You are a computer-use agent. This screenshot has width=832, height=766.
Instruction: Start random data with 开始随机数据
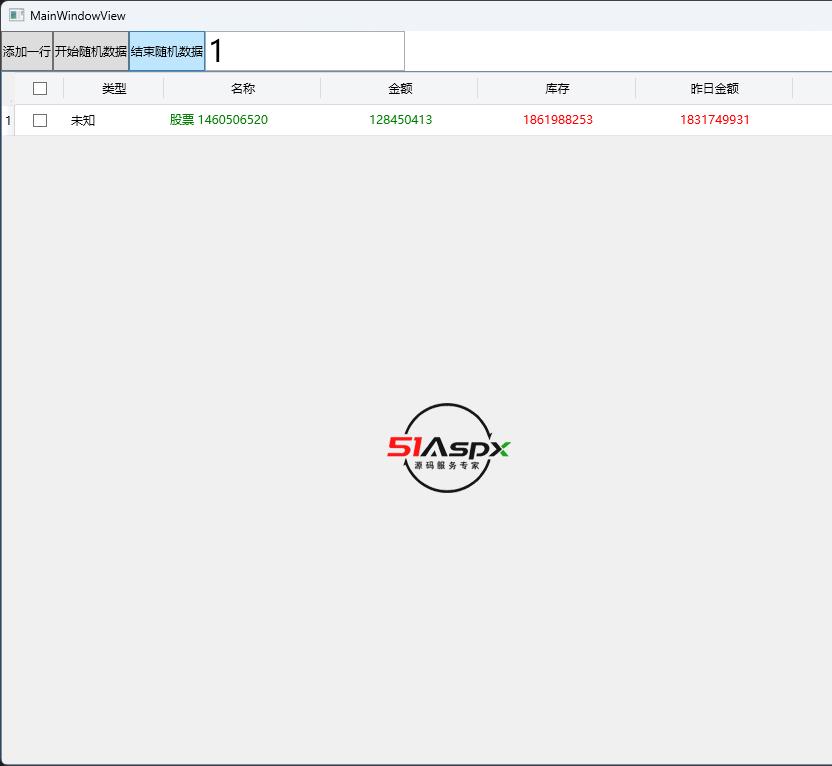tap(91, 51)
